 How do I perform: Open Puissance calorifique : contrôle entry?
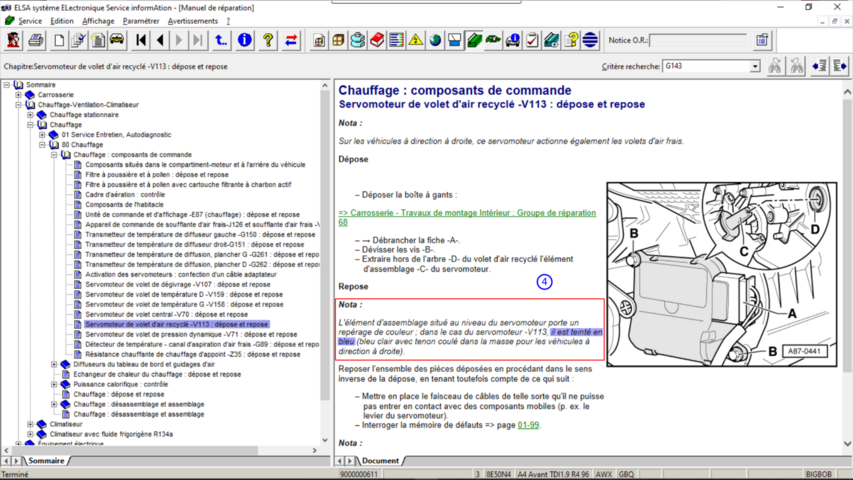pos(121,384)
